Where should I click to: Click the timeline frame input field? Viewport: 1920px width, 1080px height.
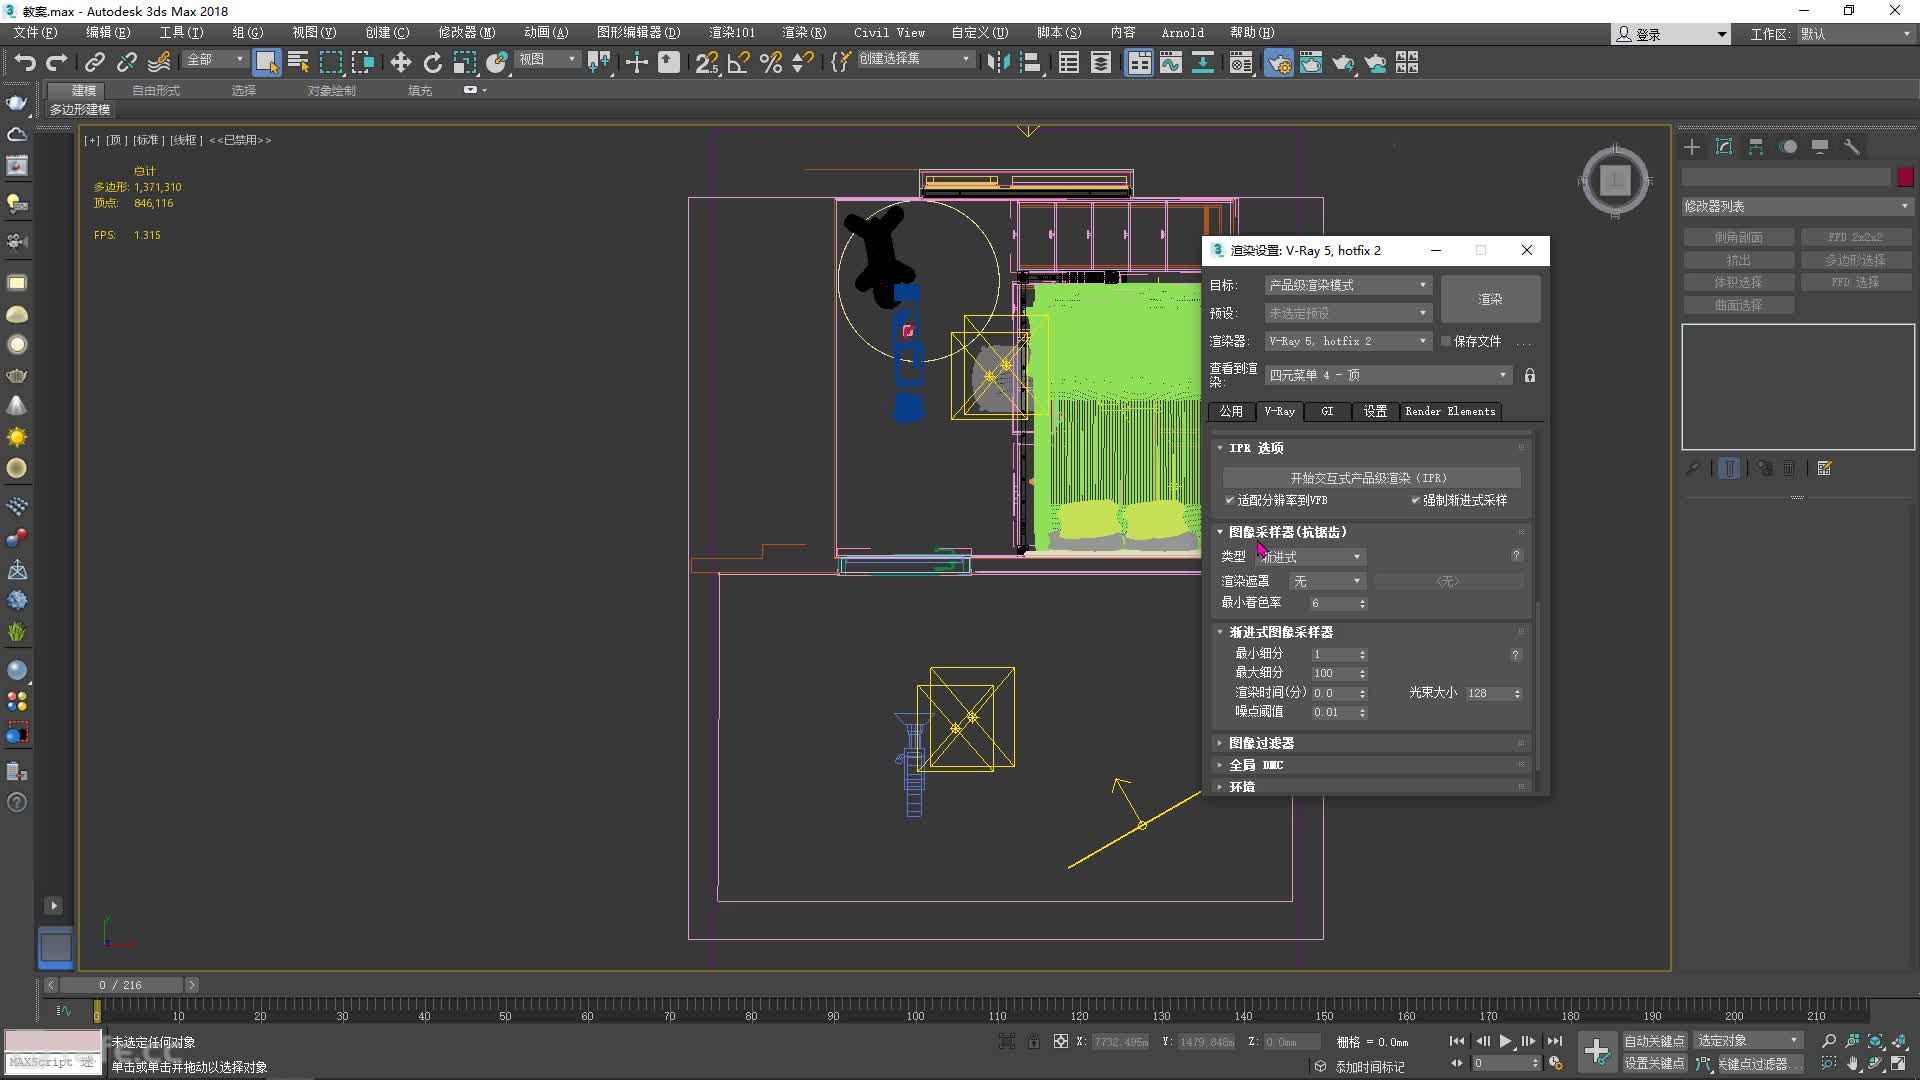tap(120, 984)
